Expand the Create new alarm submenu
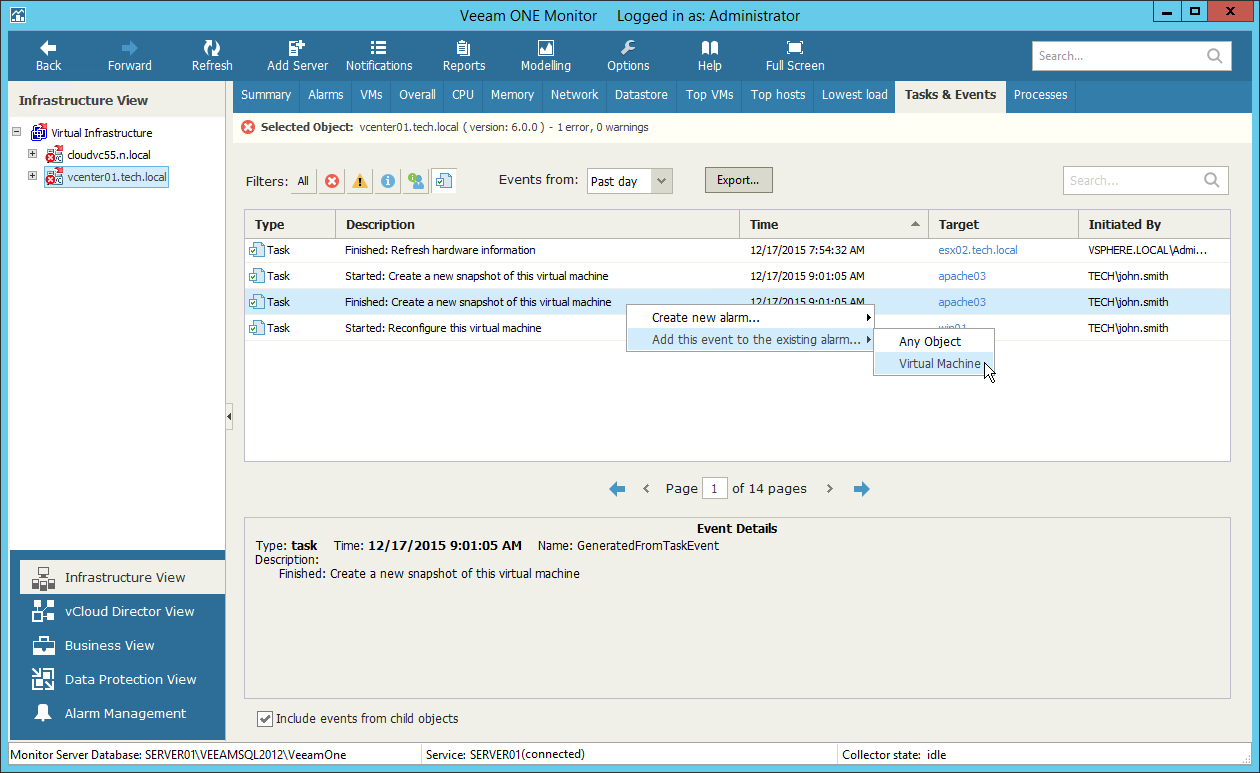Screen dimensions: 1260x773 [x=751, y=318]
